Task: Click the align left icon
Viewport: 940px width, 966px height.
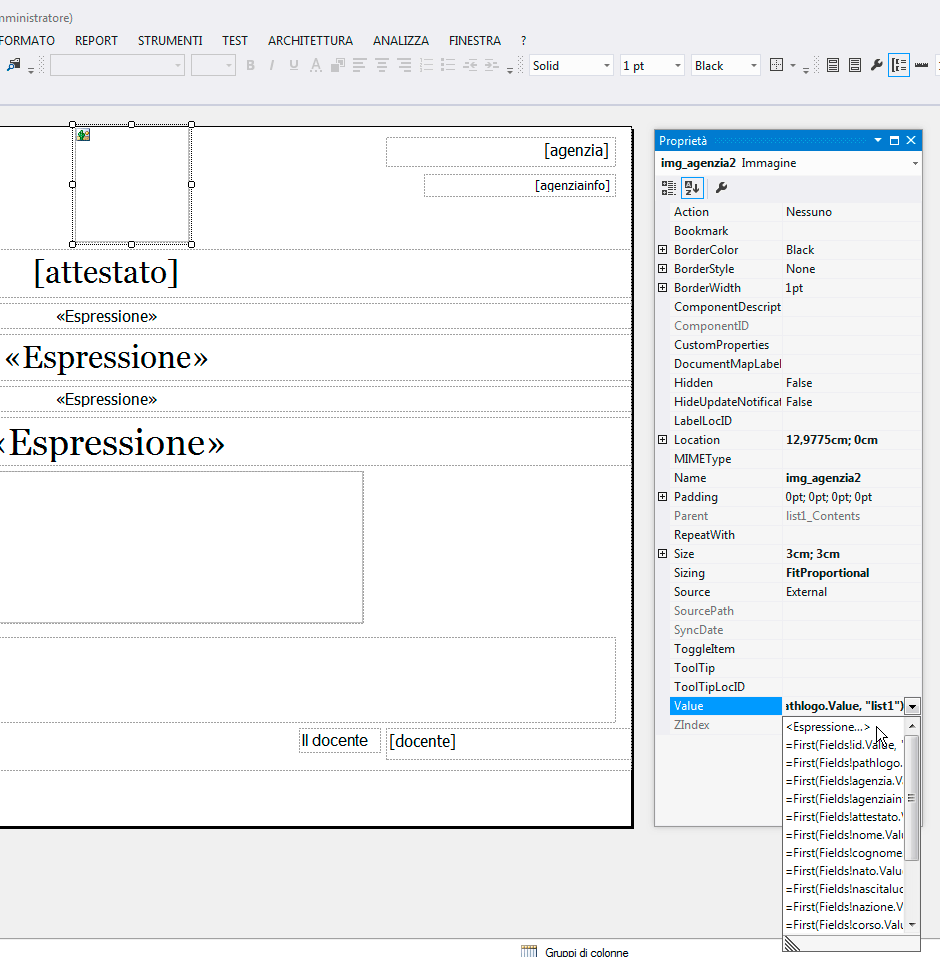Action: [360, 65]
